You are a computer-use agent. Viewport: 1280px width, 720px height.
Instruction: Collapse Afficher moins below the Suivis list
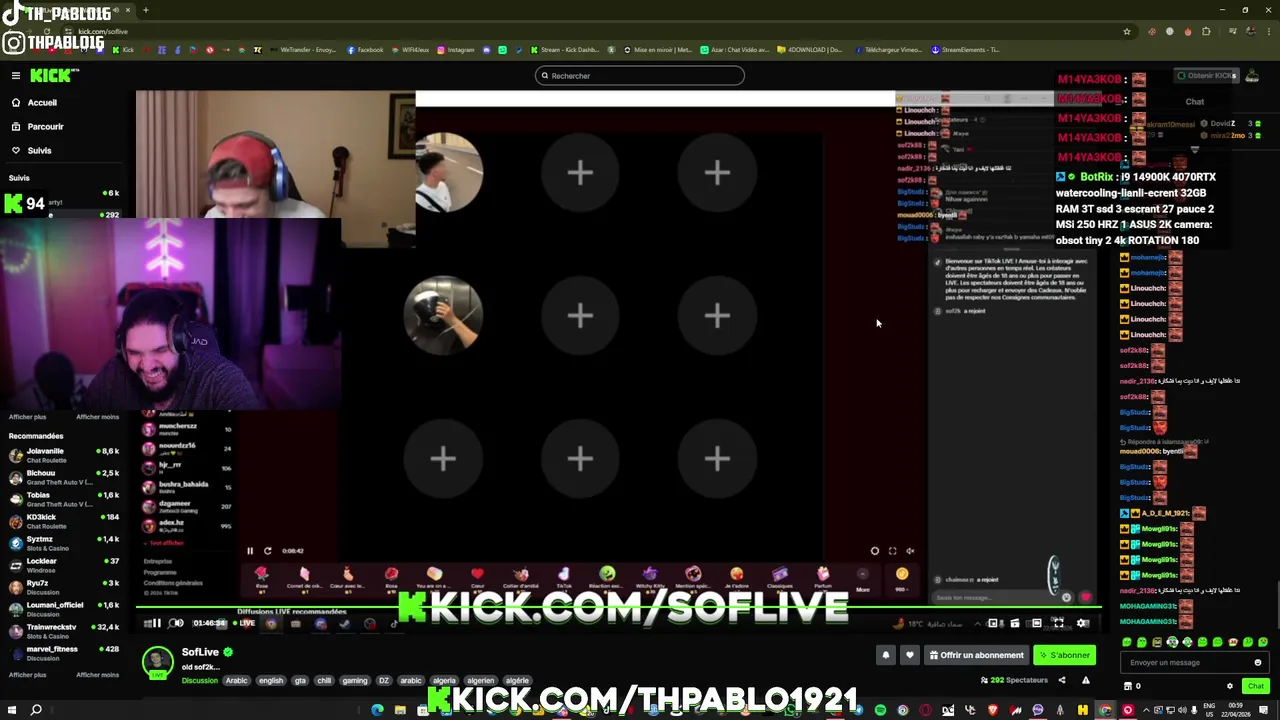pos(97,417)
